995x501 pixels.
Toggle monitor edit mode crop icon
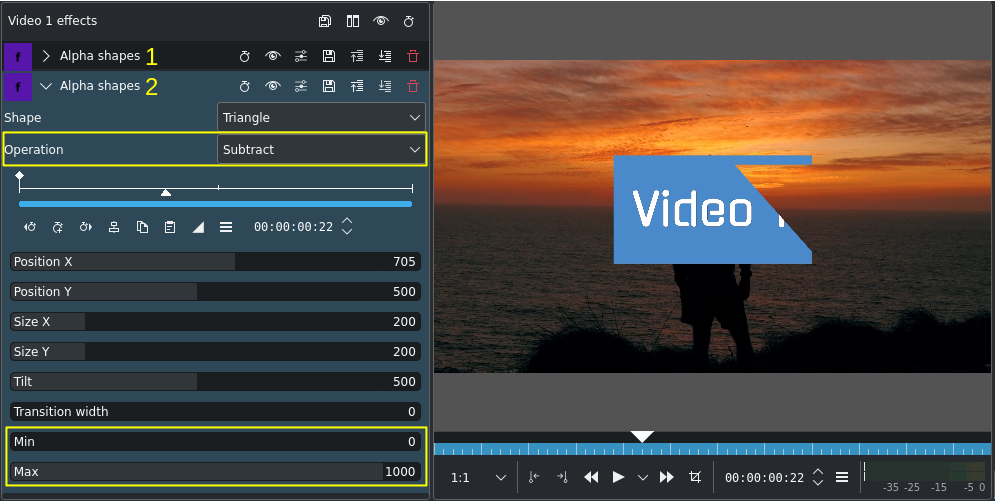(695, 478)
